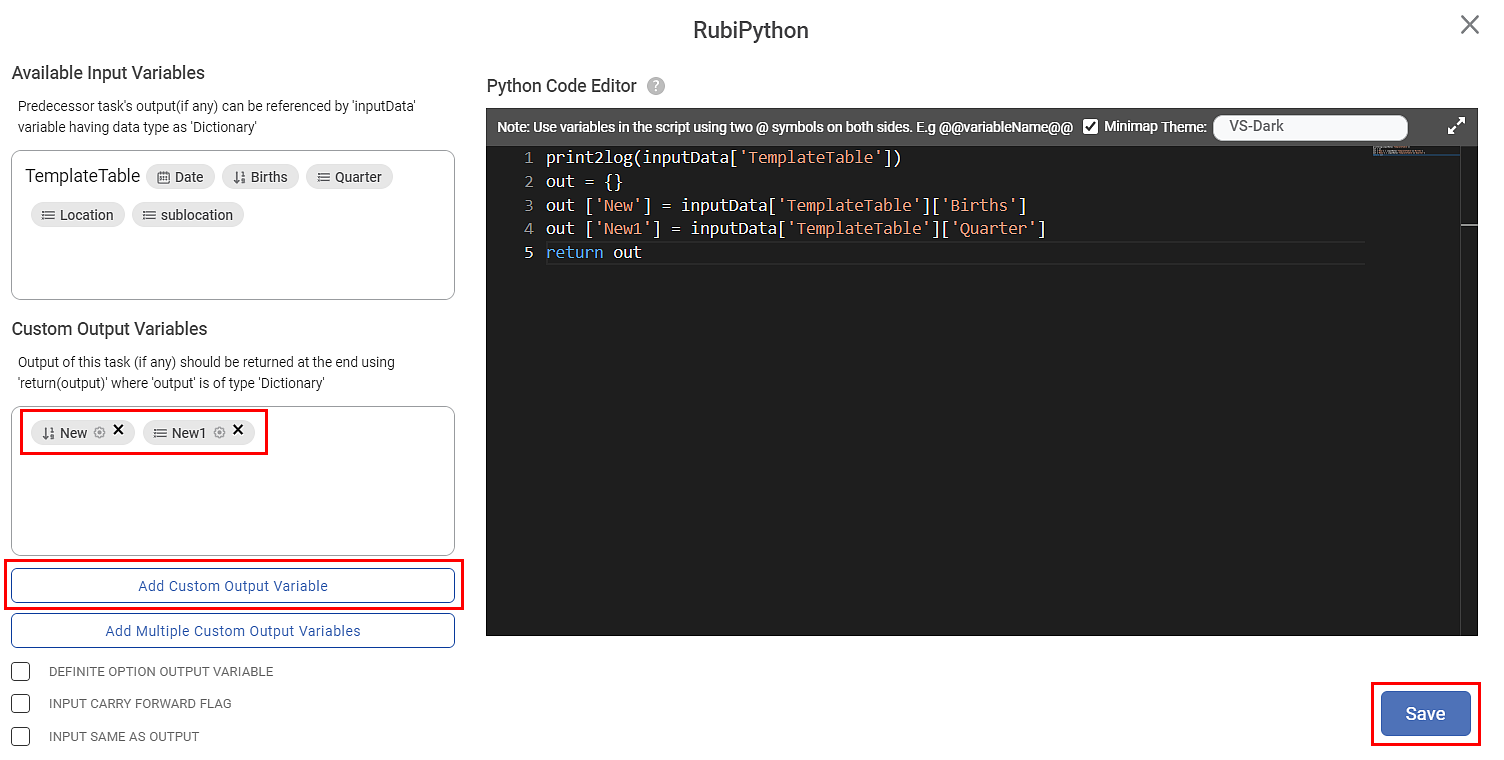Click Add Multiple Custom Output Variables
The width and height of the screenshot is (1504, 760).
tap(232, 630)
